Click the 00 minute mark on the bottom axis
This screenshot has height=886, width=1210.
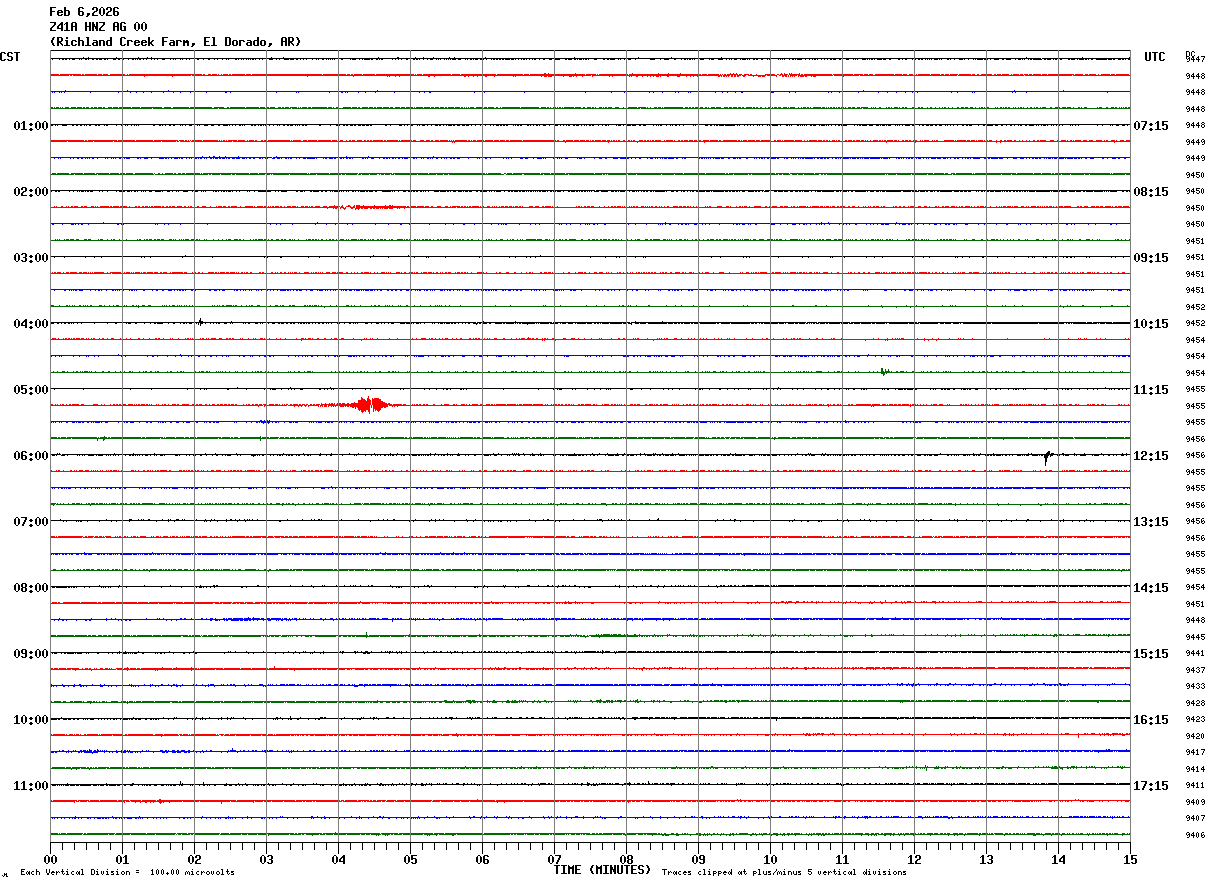(51, 860)
